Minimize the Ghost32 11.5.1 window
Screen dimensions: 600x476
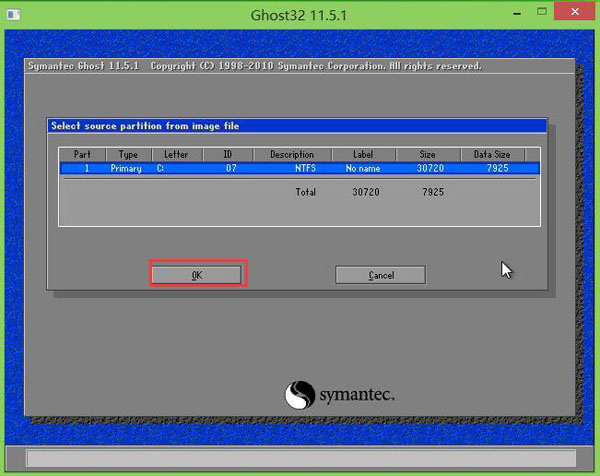tap(517, 13)
